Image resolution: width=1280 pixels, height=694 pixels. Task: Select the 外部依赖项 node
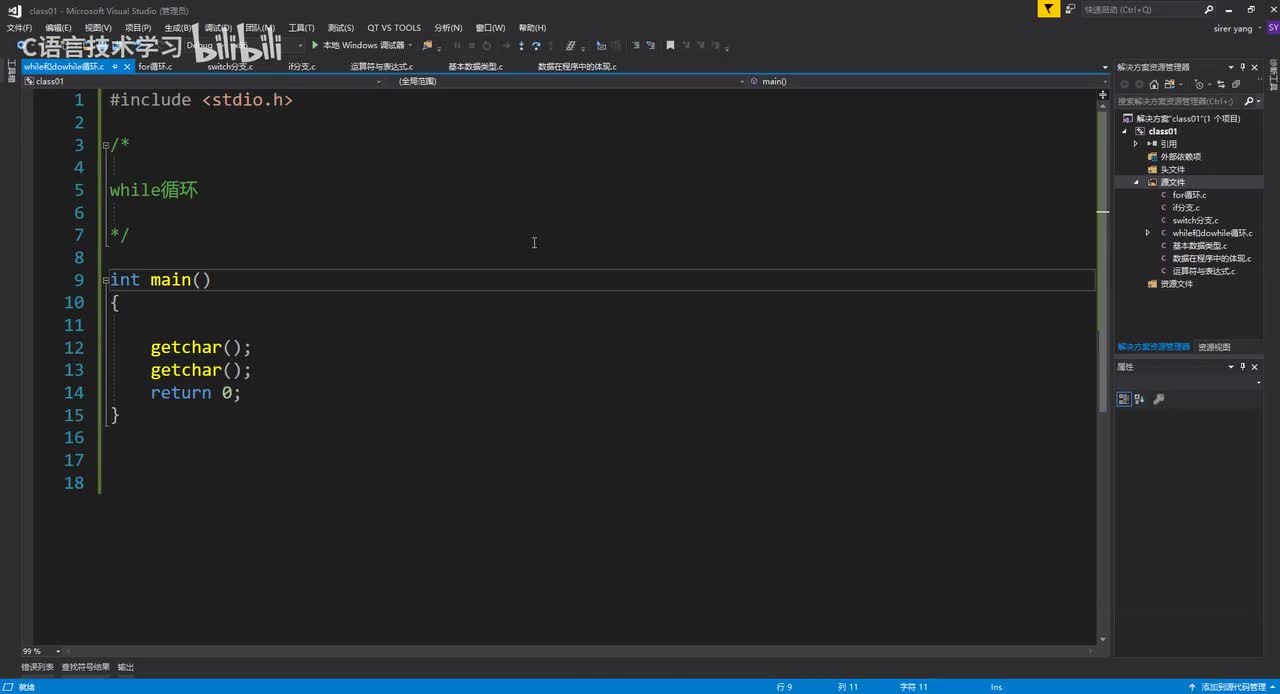tap(1180, 157)
